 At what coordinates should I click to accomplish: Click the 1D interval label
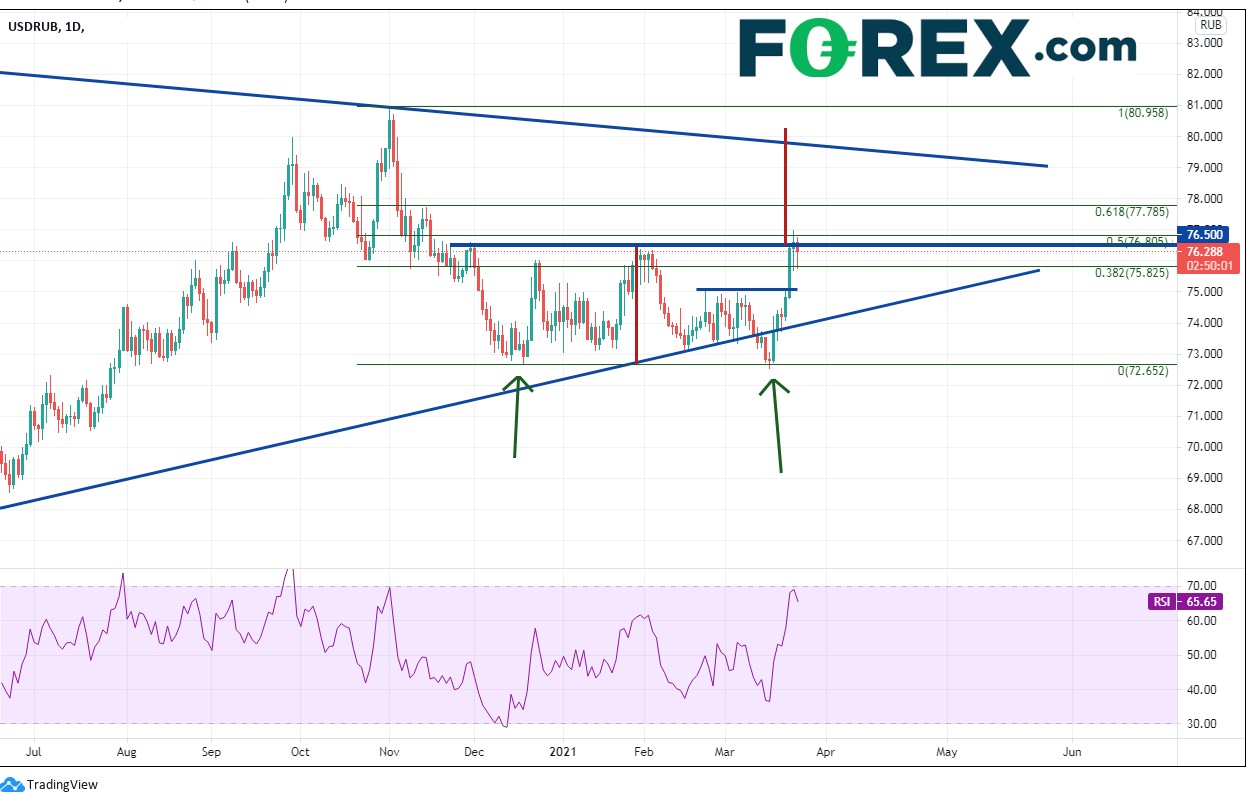click(x=73, y=27)
